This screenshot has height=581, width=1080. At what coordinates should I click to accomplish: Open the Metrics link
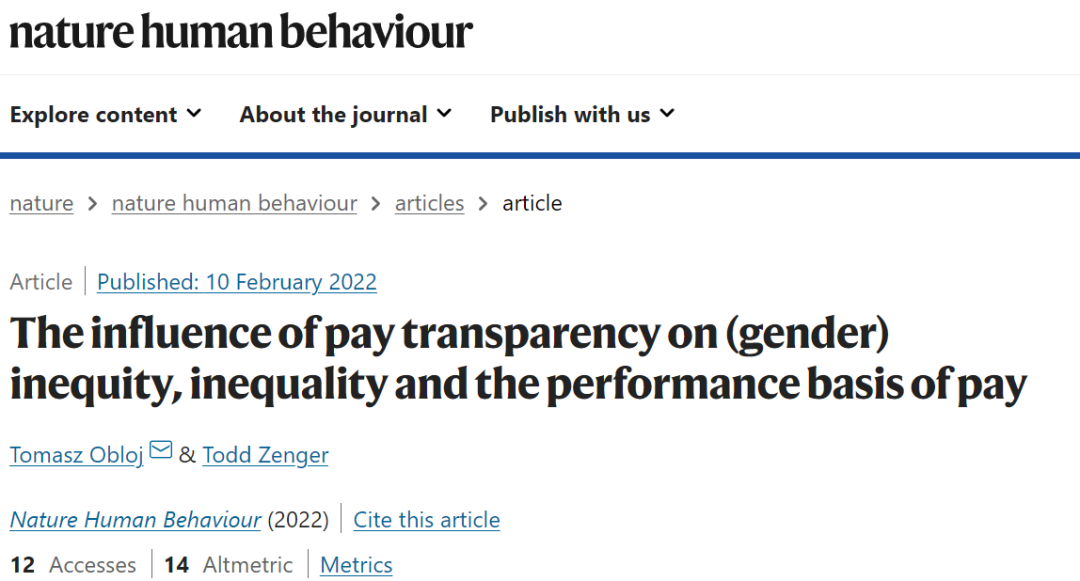(x=356, y=565)
